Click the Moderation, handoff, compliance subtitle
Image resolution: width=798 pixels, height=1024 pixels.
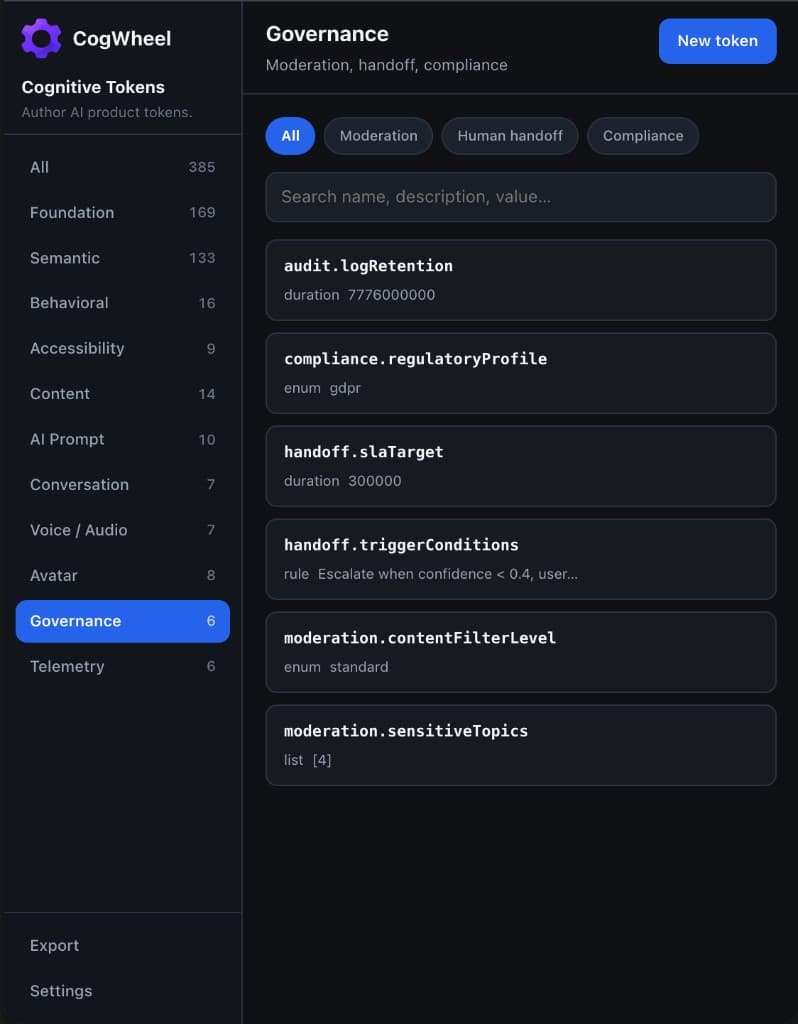pos(387,65)
